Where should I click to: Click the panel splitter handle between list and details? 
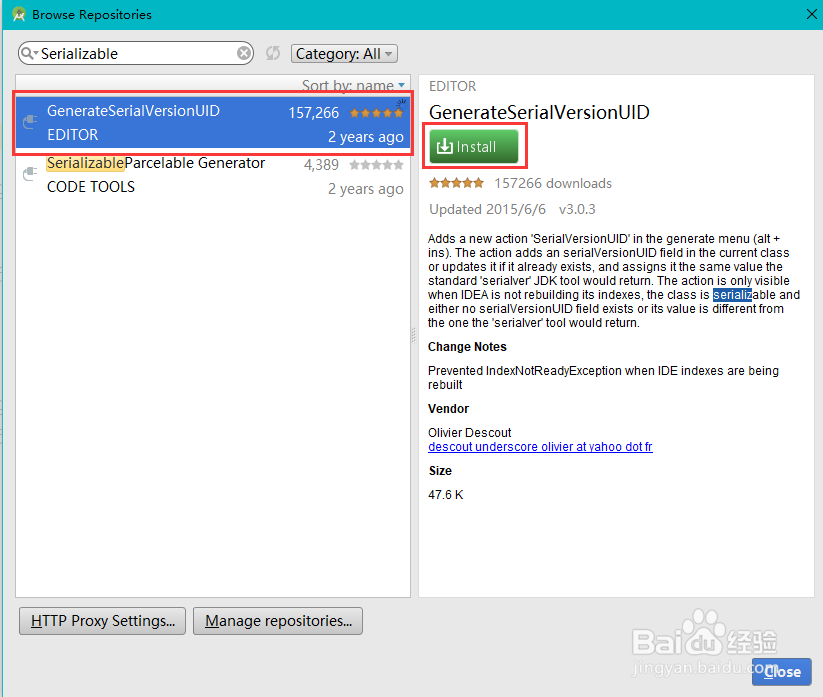point(414,335)
